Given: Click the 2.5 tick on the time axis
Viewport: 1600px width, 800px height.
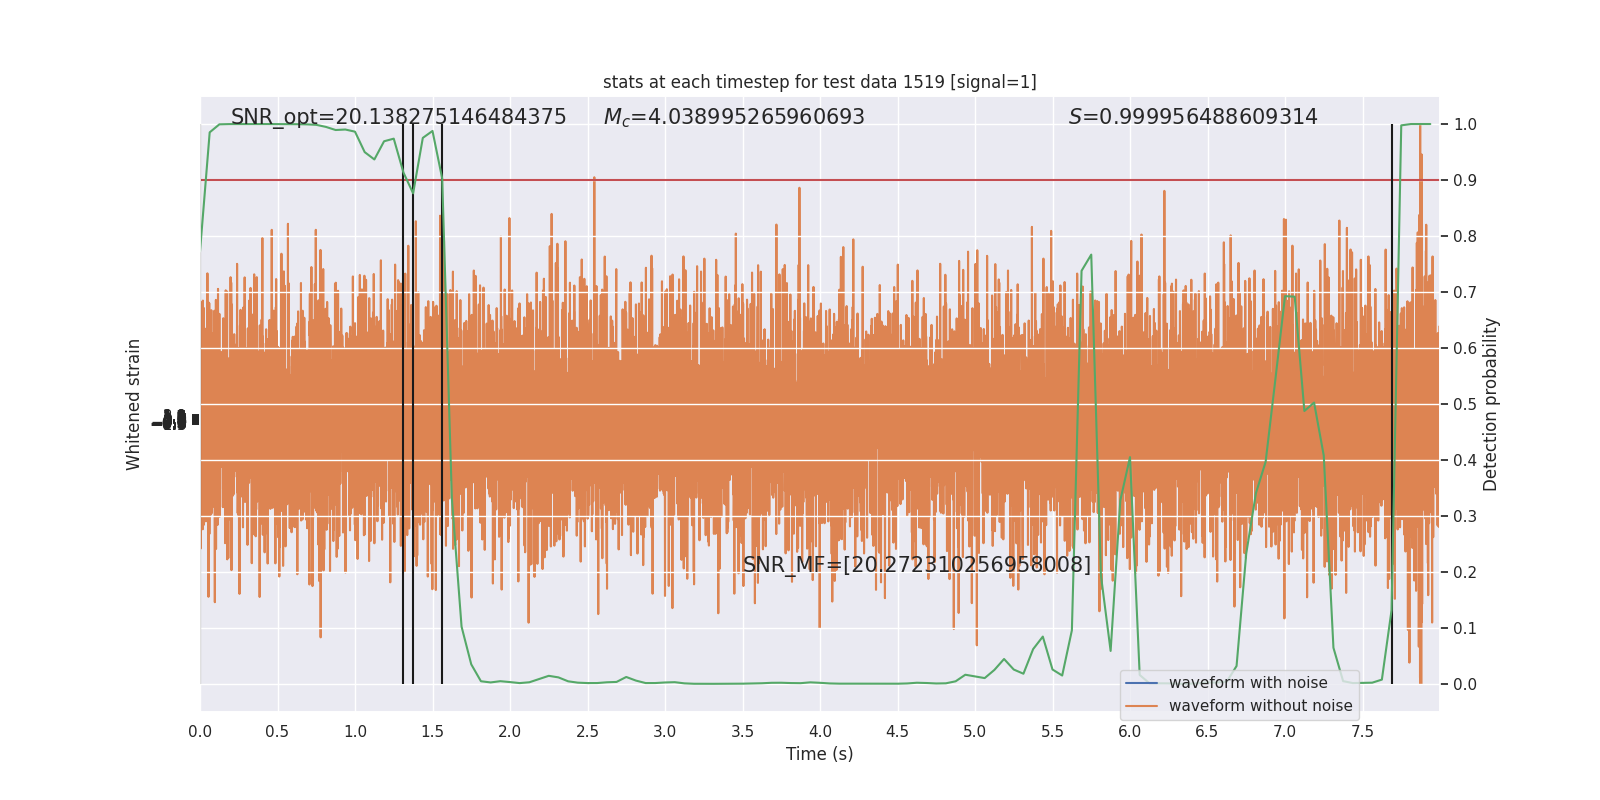Looking at the screenshot, I should click(x=587, y=732).
